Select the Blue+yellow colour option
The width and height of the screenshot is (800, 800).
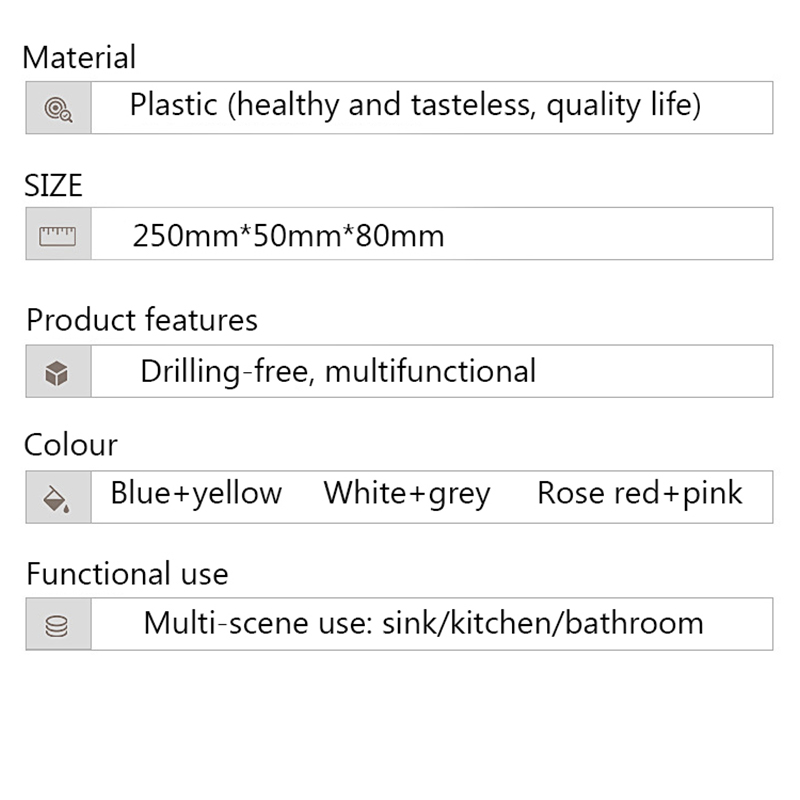point(196,493)
